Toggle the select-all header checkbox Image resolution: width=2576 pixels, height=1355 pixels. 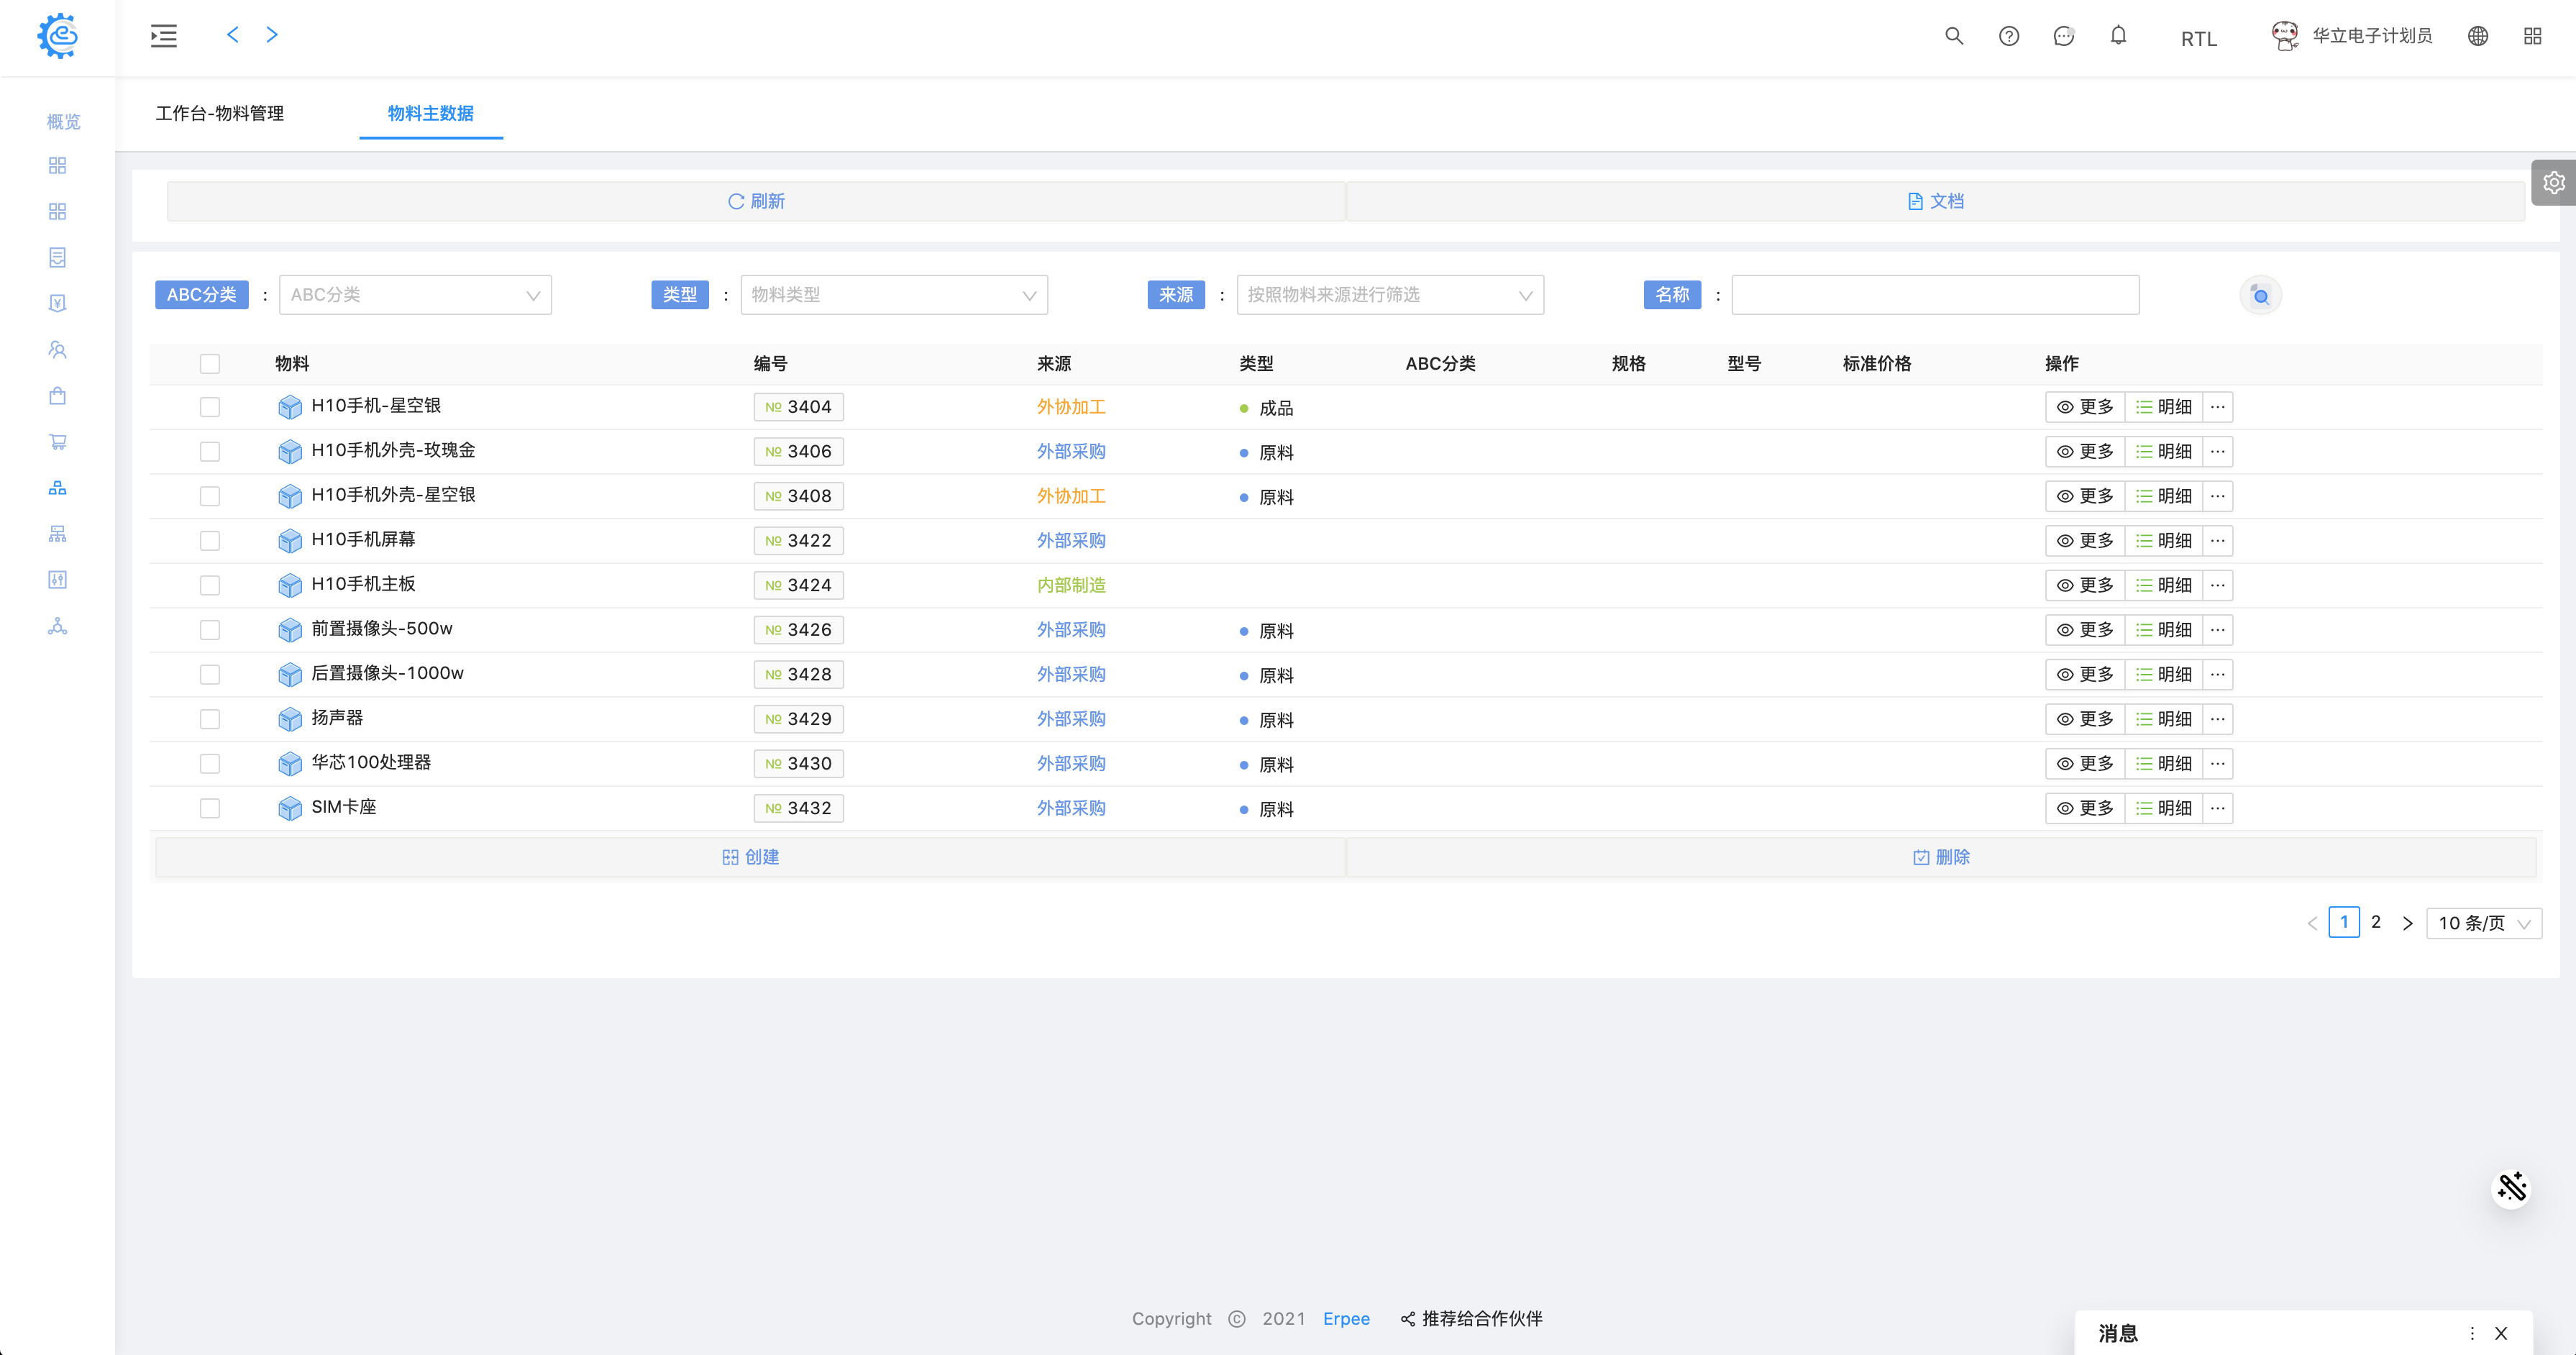coord(209,364)
